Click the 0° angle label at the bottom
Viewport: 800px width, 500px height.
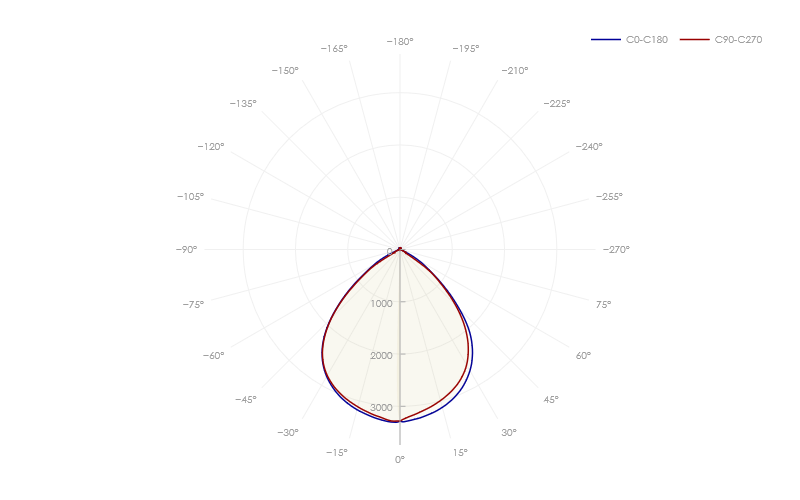tap(400, 459)
